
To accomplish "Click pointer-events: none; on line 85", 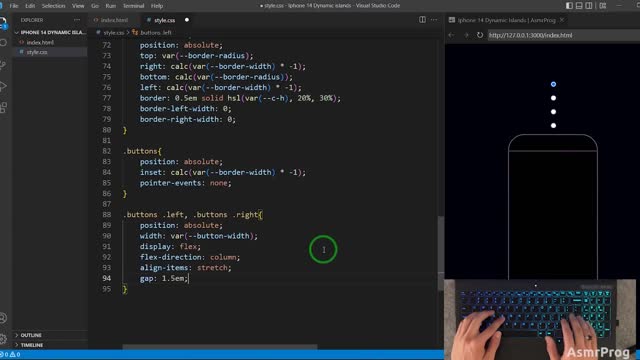I will coord(186,183).
